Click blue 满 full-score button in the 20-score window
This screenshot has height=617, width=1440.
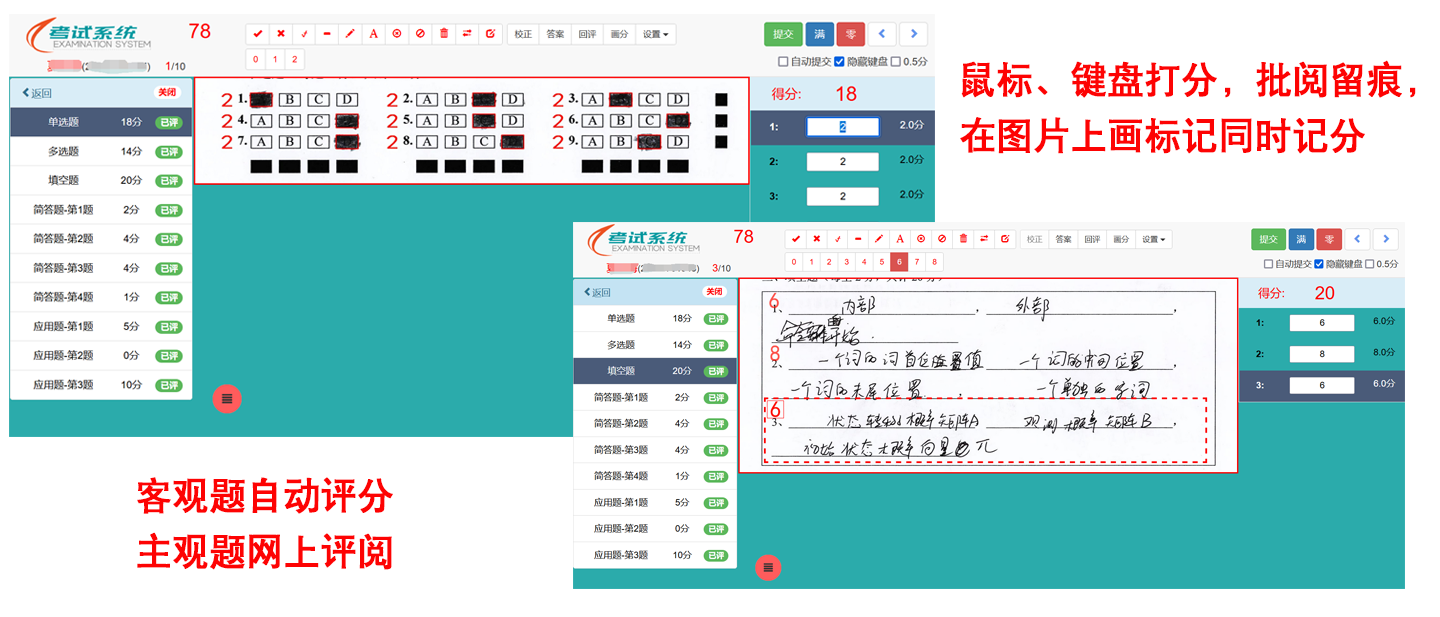[x=1300, y=239]
